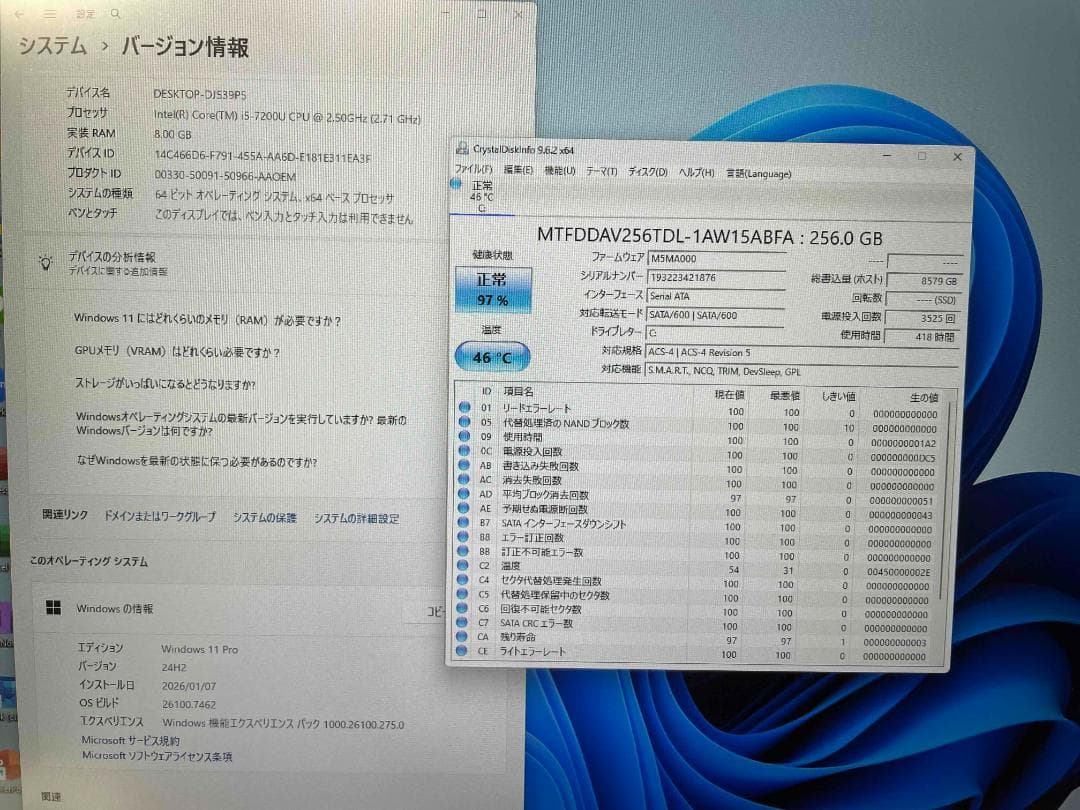Click the raw value 00450000002E in 温度 row

[x=898, y=572]
